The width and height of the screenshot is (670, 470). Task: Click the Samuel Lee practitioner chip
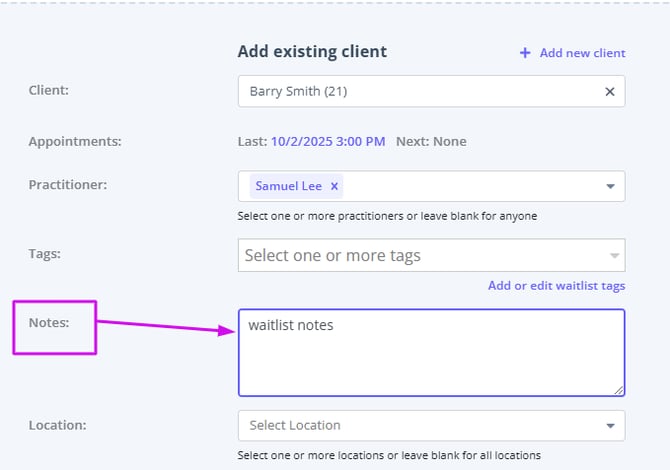click(288, 186)
